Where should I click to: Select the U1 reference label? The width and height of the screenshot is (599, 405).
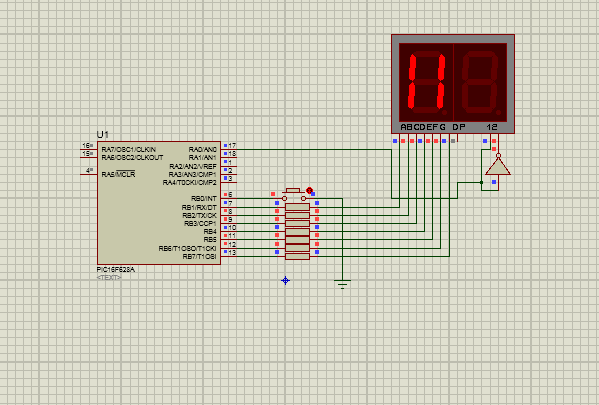pyautogui.click(x=102, y=134)
